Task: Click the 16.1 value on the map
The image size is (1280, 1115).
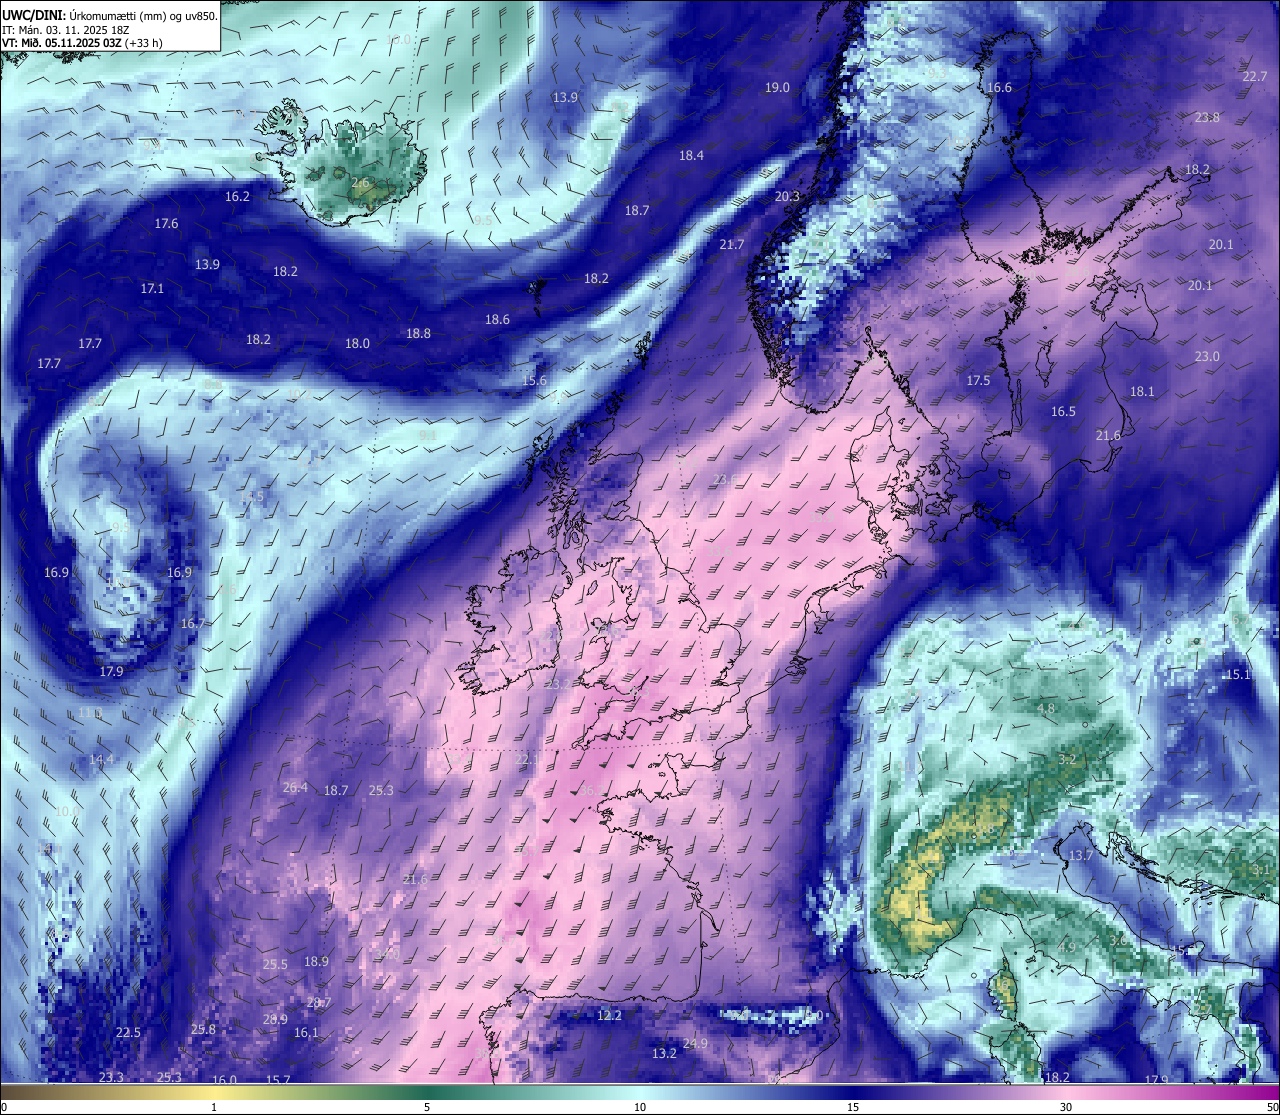Action: pos(306,1033)
